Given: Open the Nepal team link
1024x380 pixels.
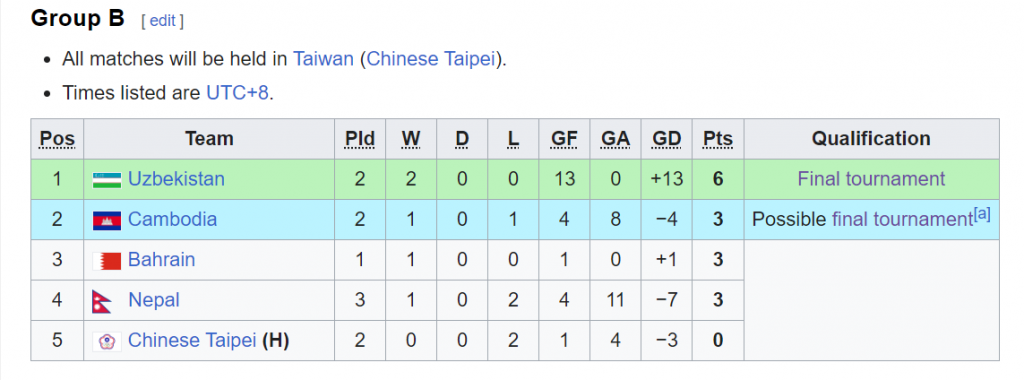Looking at the screenshot, I should 153,300.
